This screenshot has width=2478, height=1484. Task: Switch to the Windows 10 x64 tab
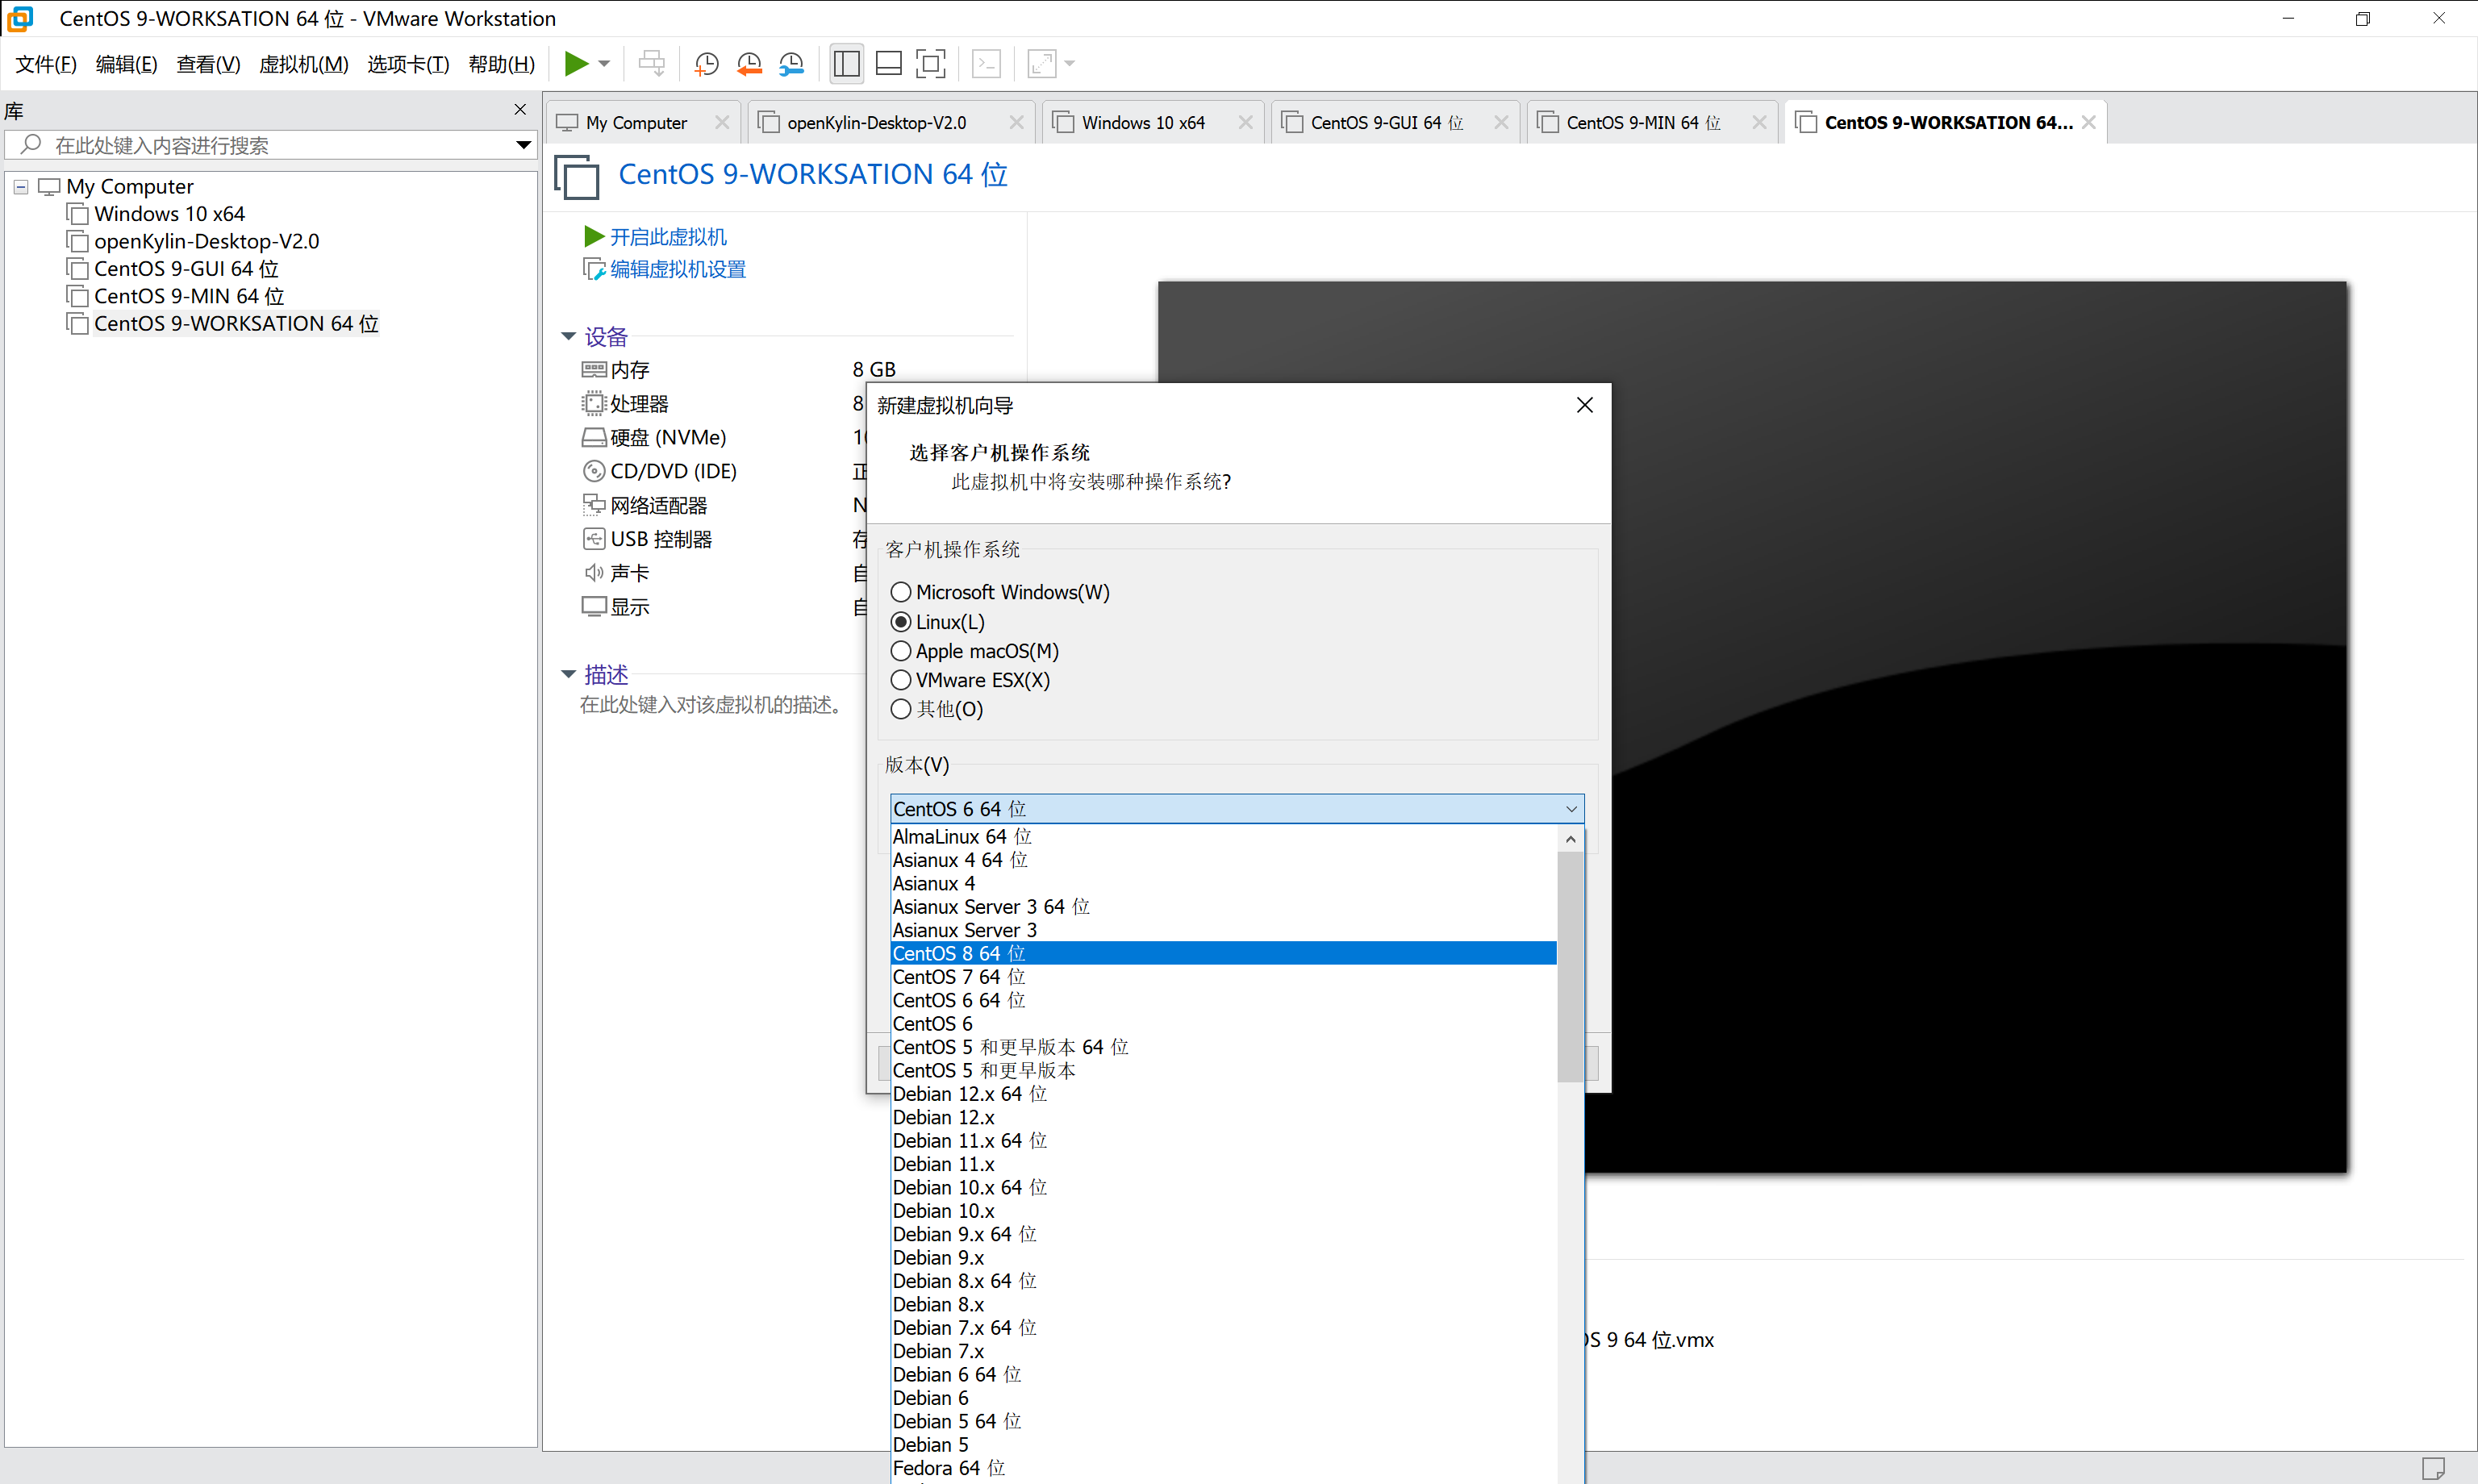[1142, 122]
